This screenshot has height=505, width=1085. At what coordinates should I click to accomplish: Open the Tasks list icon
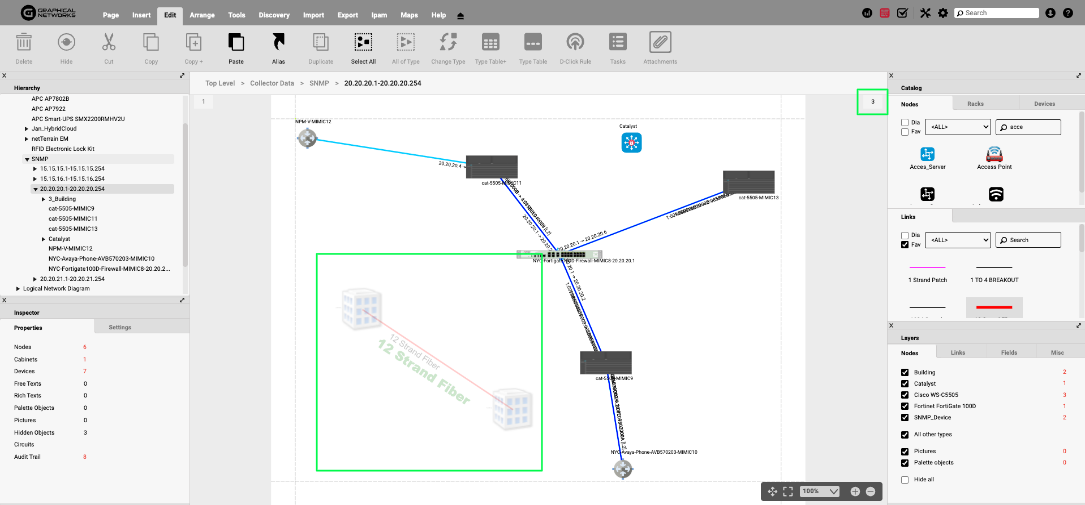click(618, 42)
